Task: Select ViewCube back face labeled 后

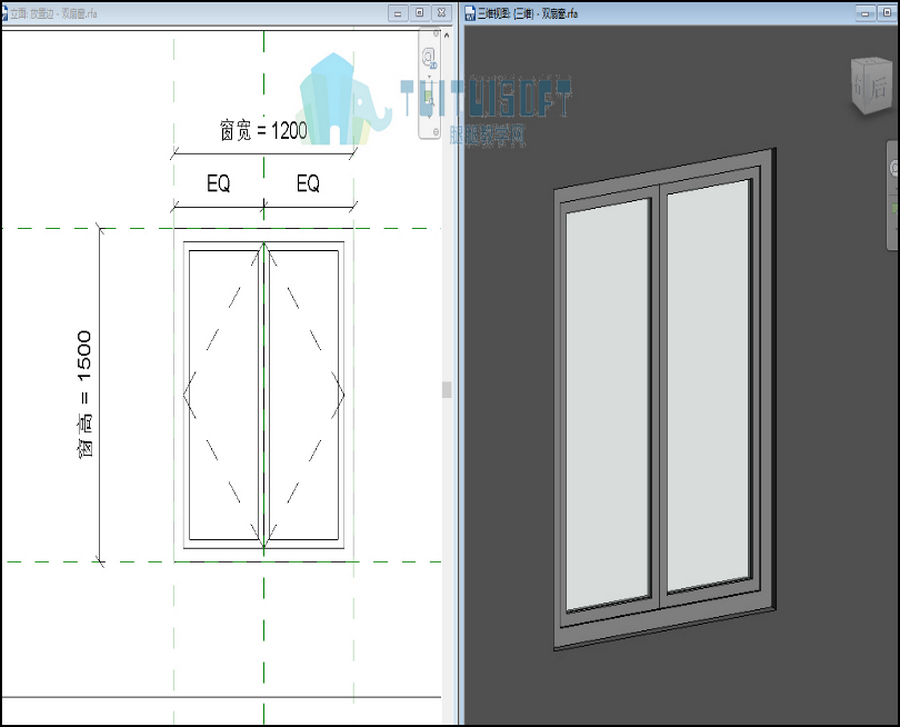Action: pos(879,88)
